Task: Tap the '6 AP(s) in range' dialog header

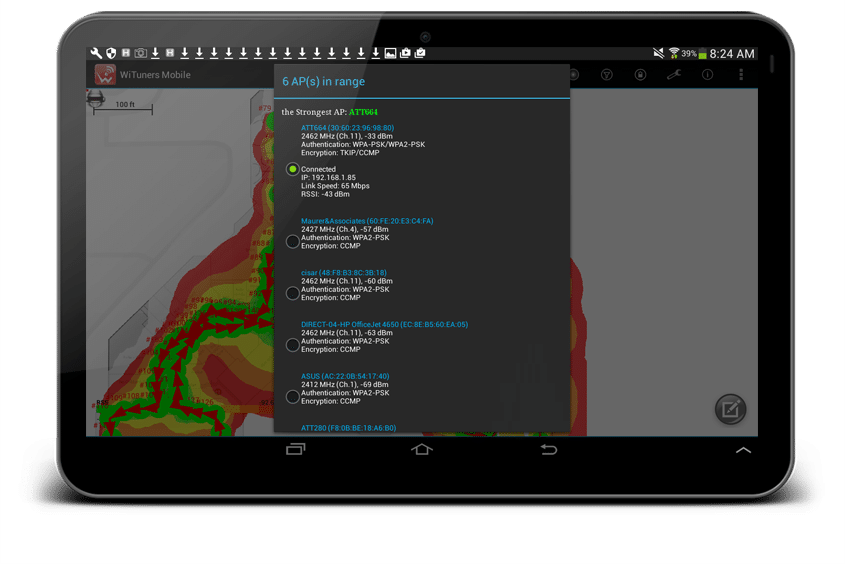Action: point(323,81)
